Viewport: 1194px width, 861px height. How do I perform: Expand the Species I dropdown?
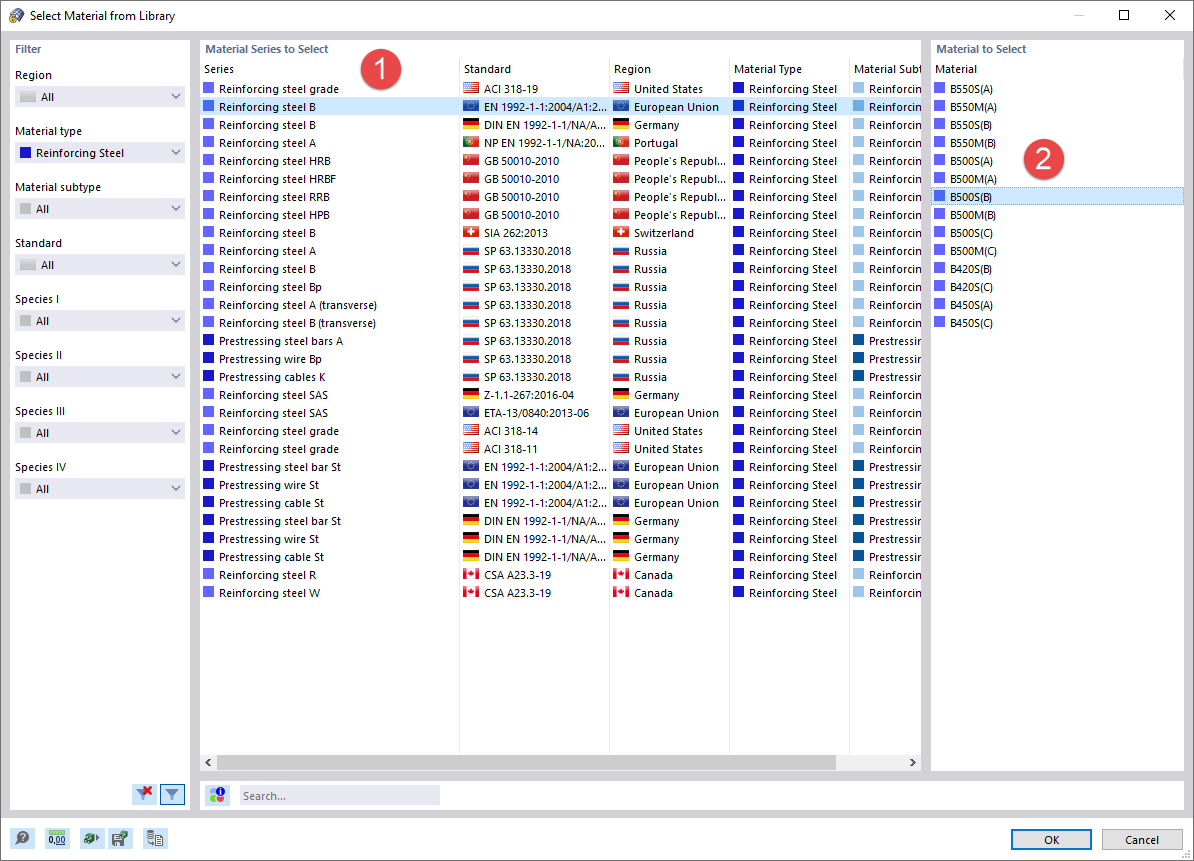coord(100,320)
